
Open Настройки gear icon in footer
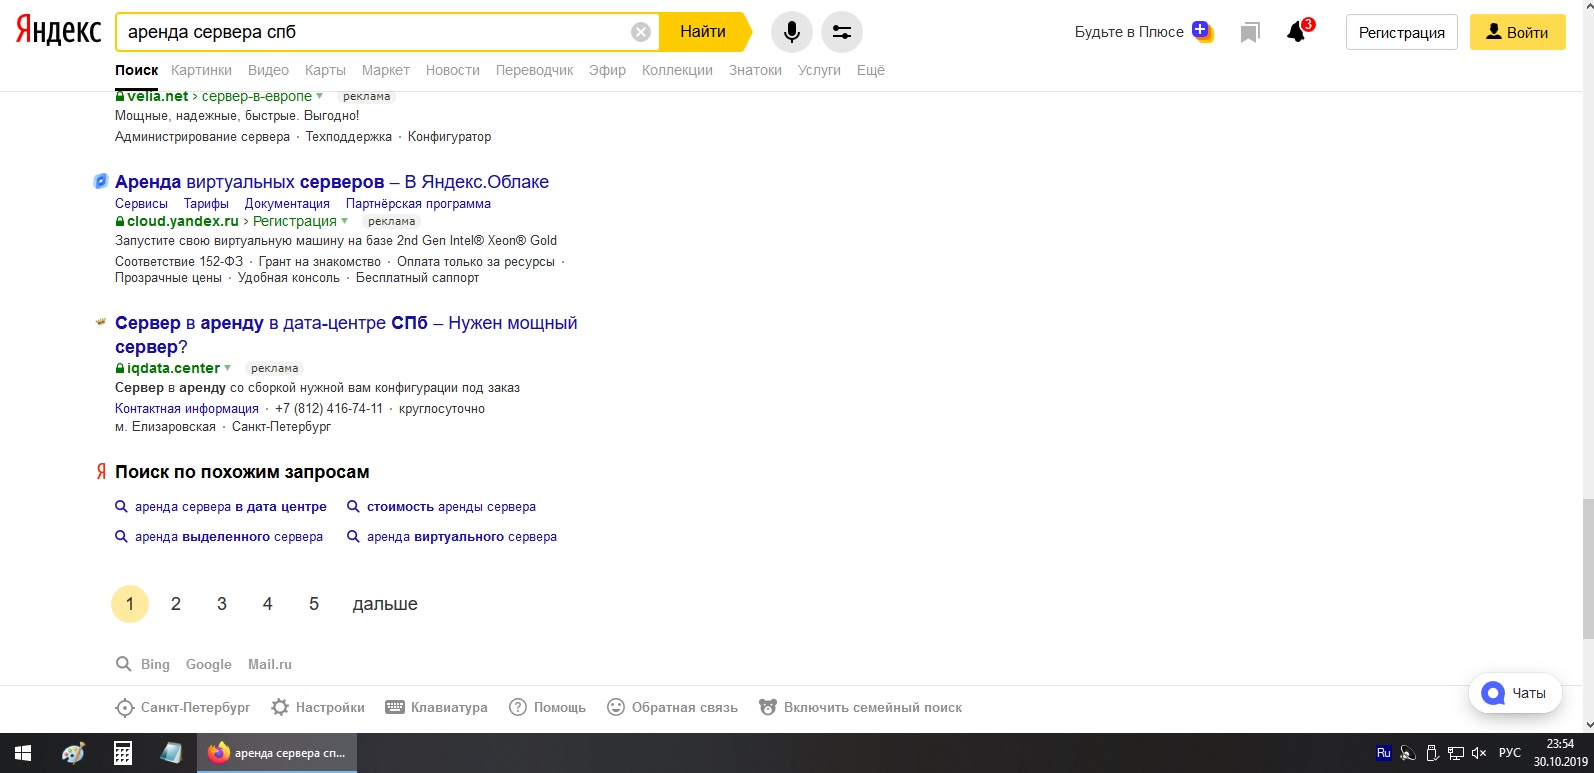coord(280,707)
